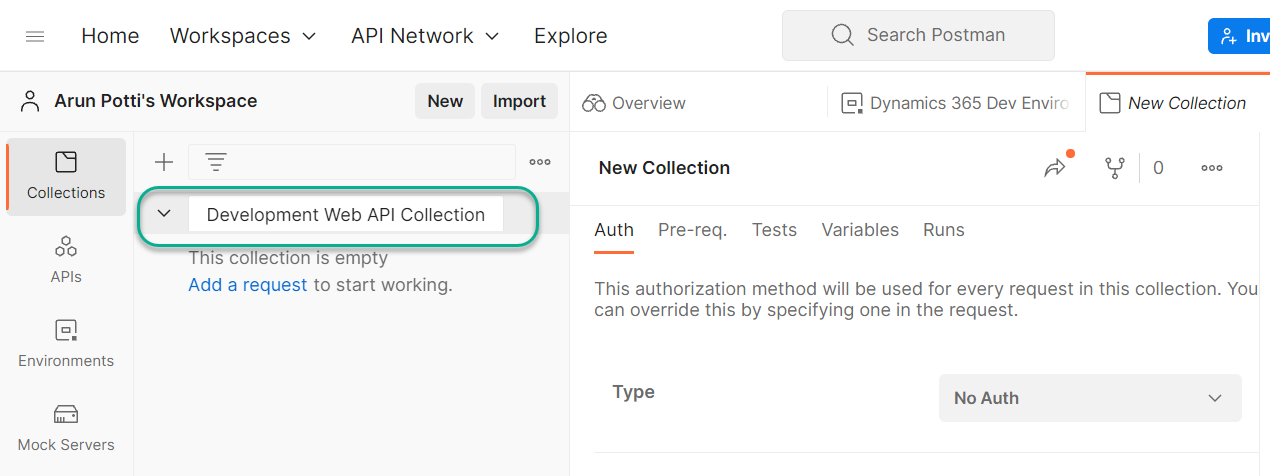This screenshot has height=476, width=1270.
Task: Click the collections filter text field
Action: [352, 161]
